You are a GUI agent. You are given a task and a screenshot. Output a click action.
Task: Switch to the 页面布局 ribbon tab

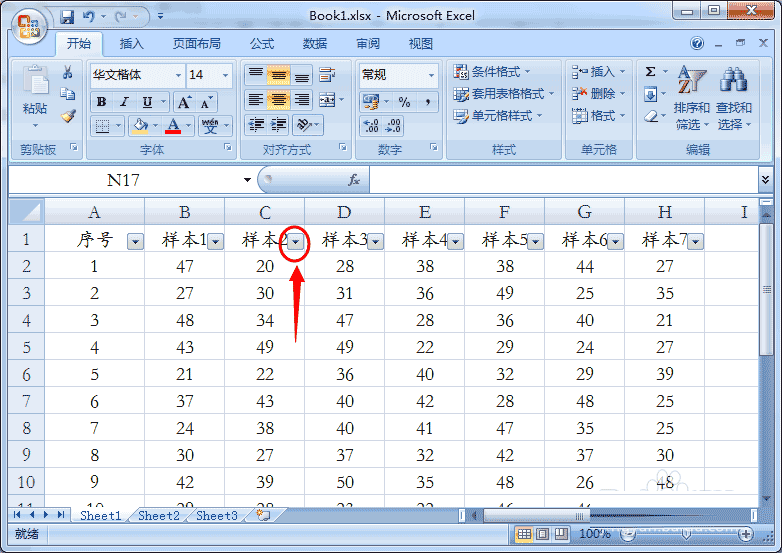(x=196, y=44)
